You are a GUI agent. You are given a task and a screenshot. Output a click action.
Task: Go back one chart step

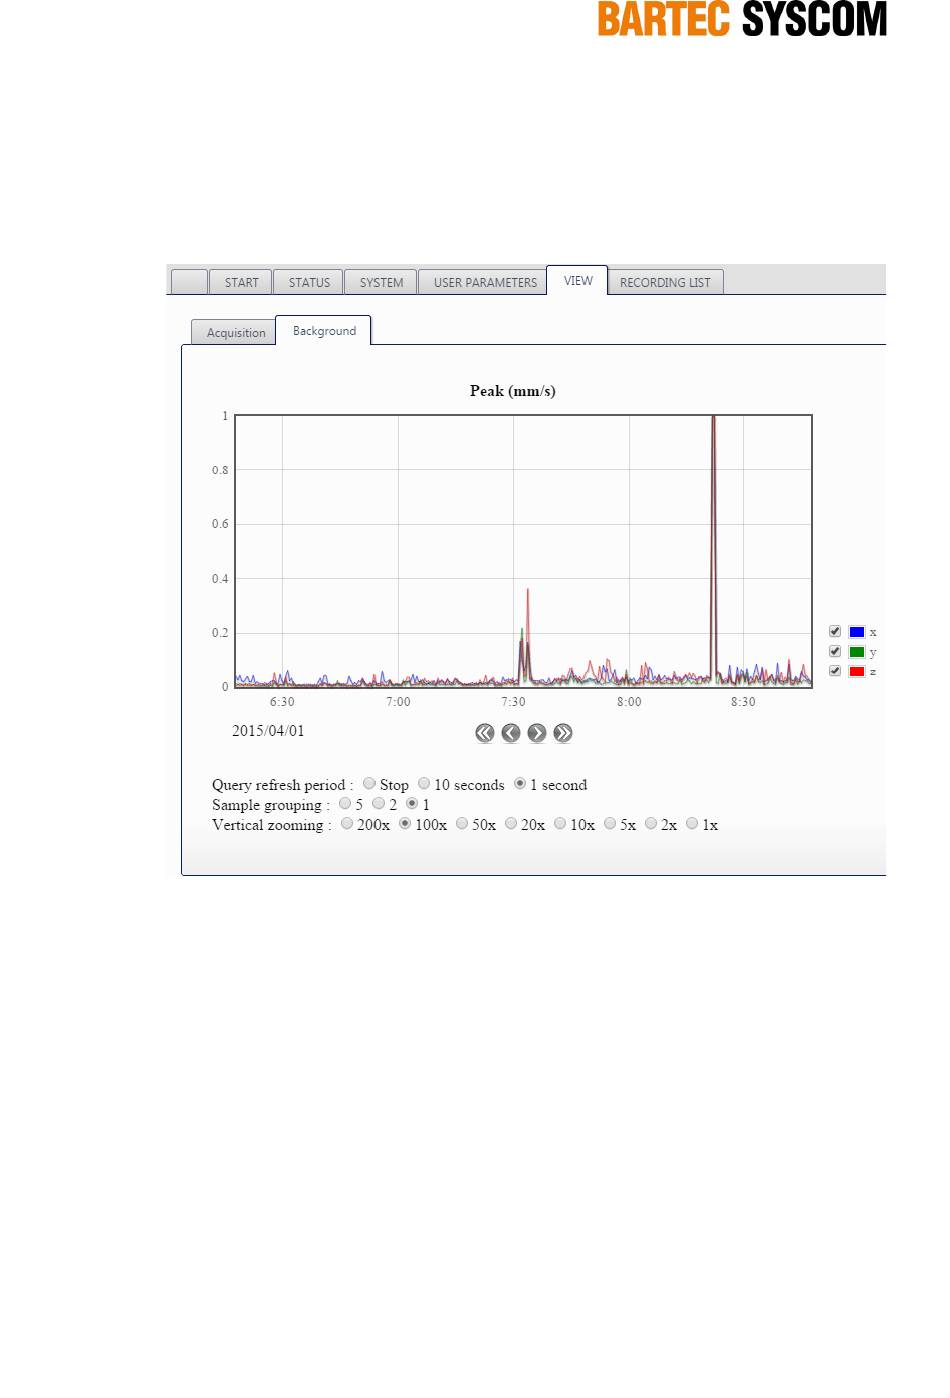[x=511, y=733]
